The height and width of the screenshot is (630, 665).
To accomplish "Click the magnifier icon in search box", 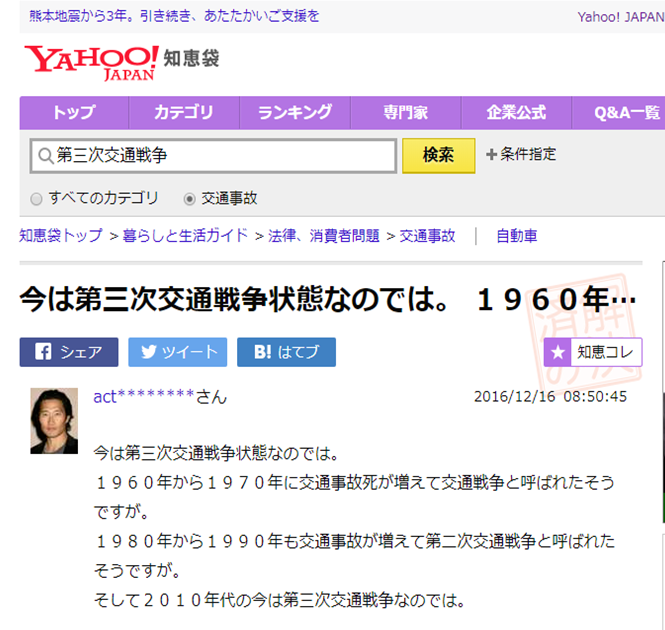I will tap(45, 156).
